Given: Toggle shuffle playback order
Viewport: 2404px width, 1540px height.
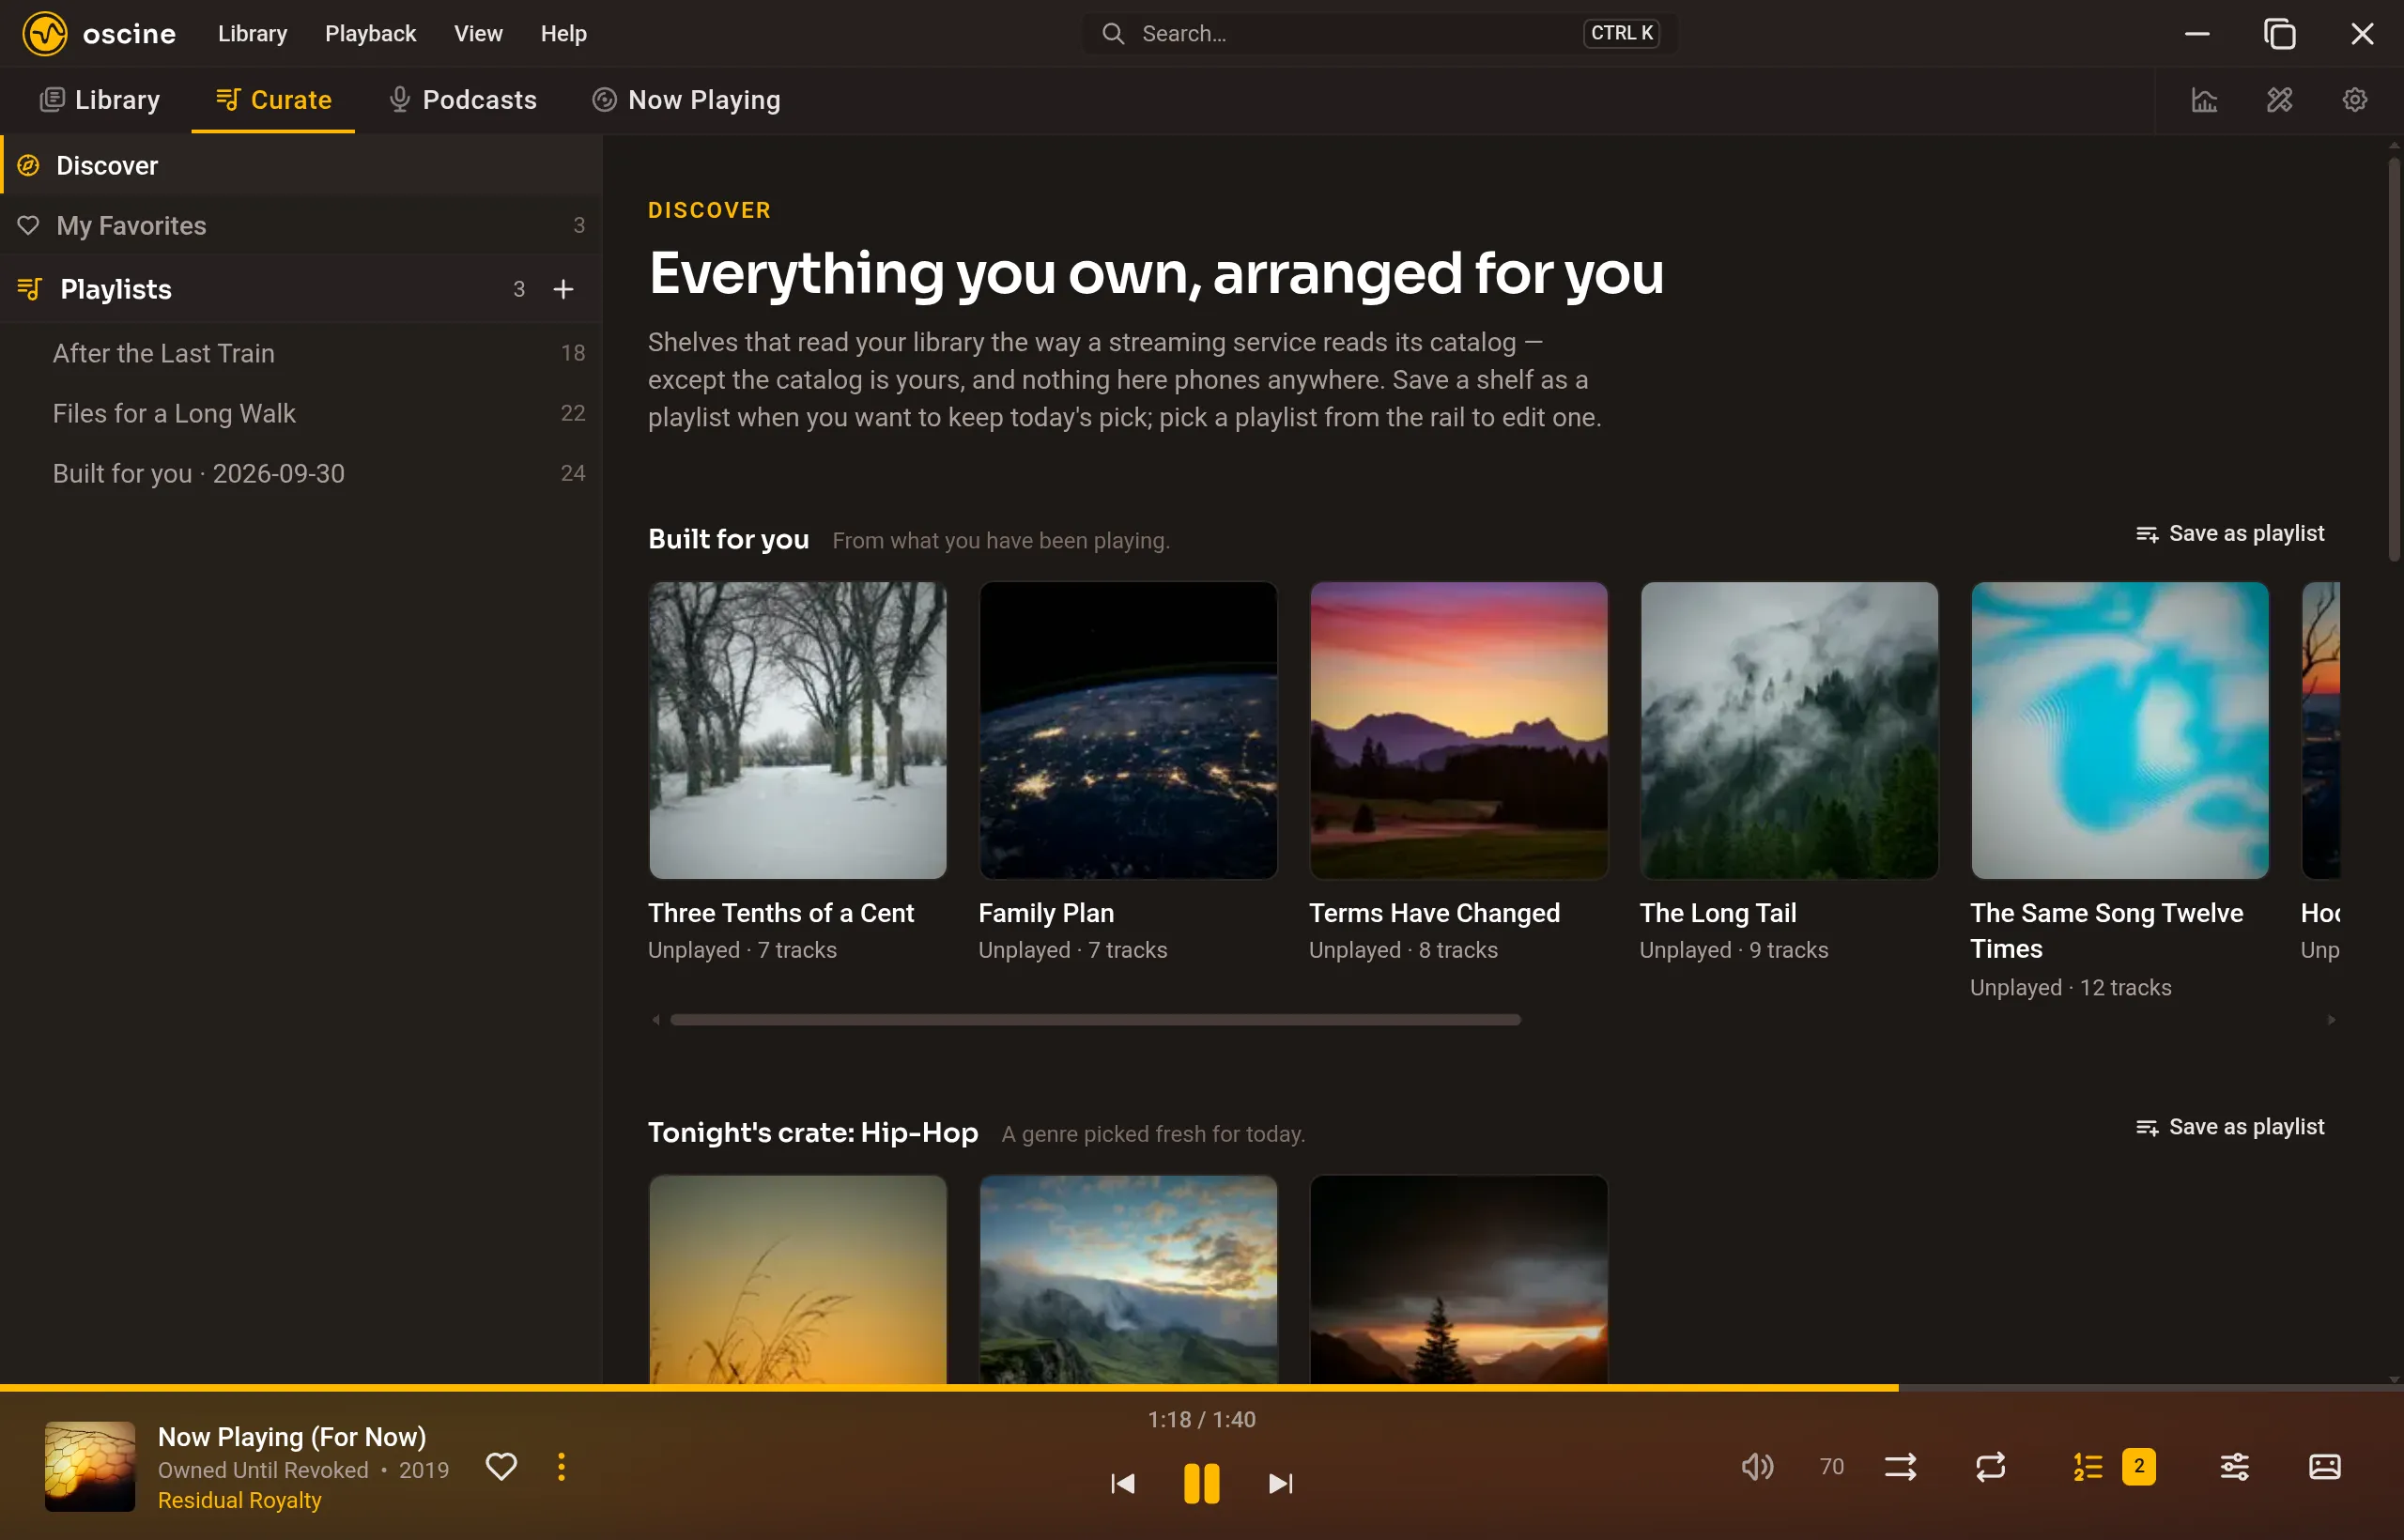Looking at the screenshot, I should (x=1900, y=1467).
